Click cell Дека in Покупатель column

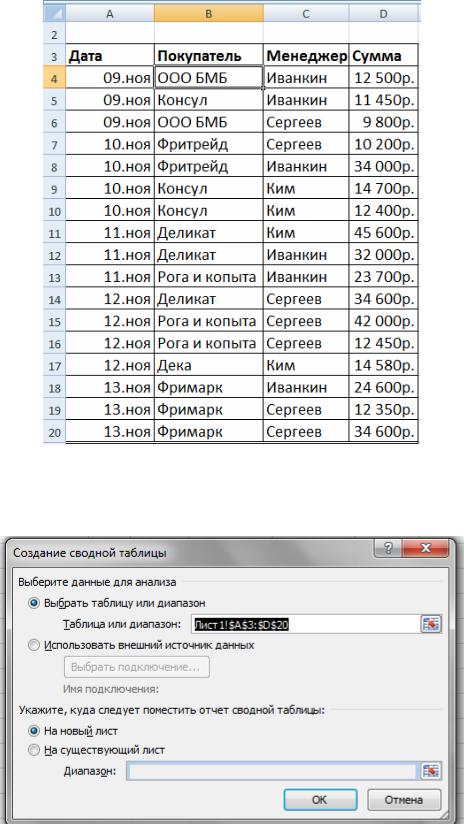pos(209,365)
